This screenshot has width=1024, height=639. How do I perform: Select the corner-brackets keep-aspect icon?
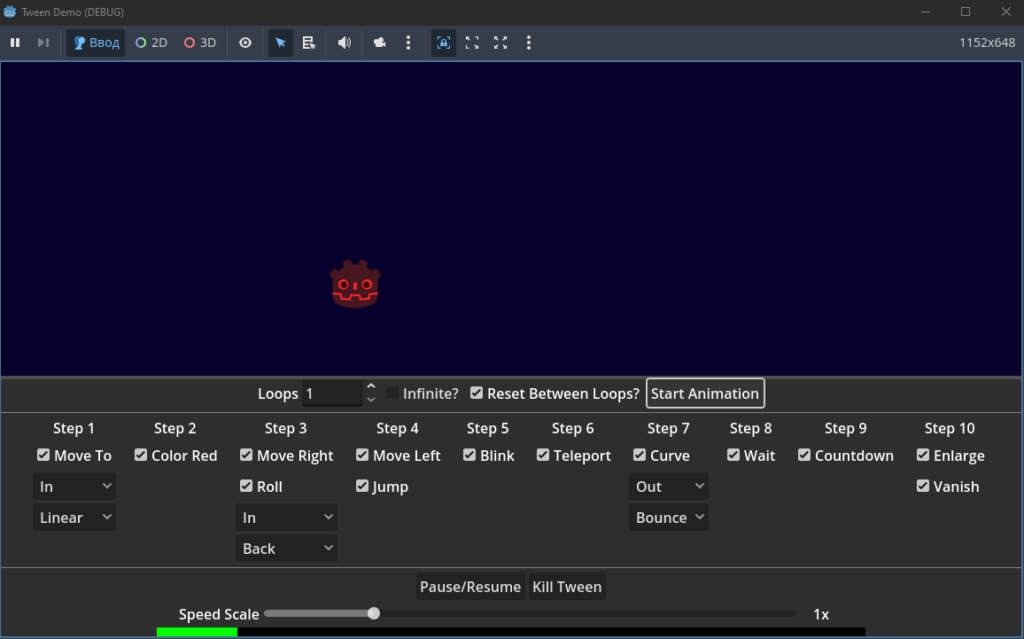472,42
